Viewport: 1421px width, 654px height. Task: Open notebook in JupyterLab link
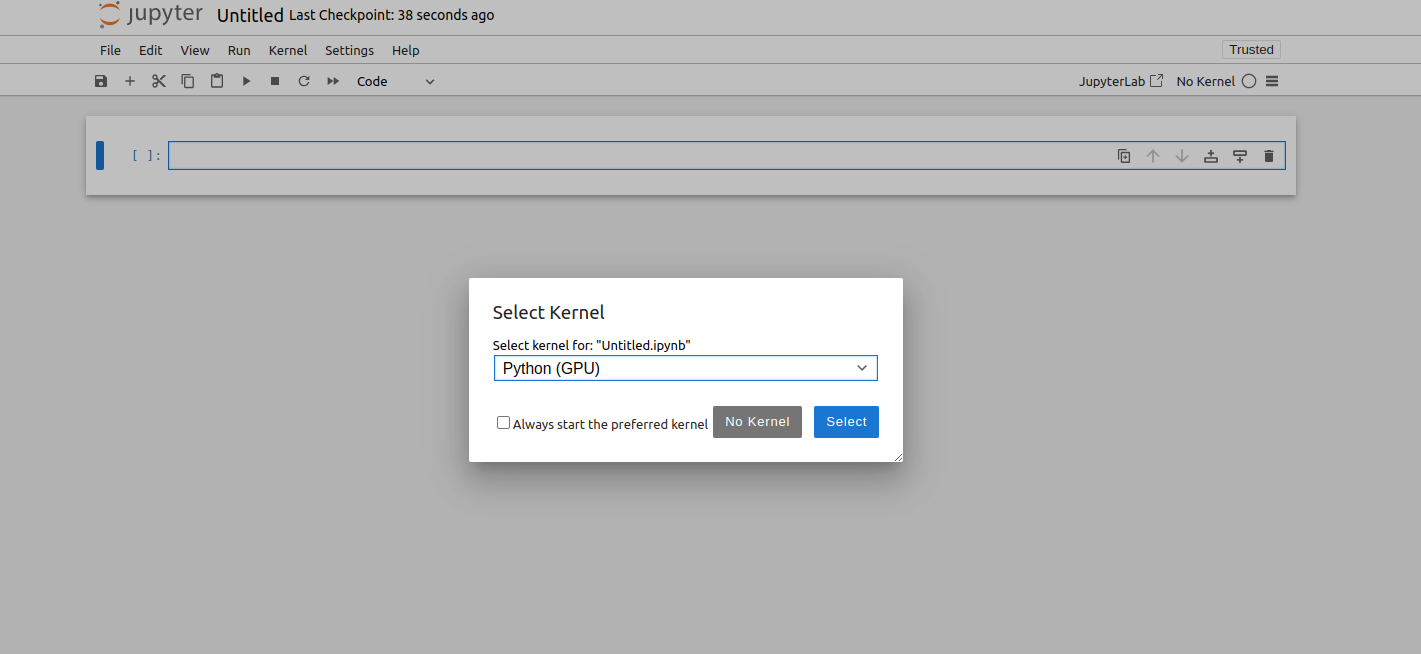pyautogui.click(x=1121, y=81)
